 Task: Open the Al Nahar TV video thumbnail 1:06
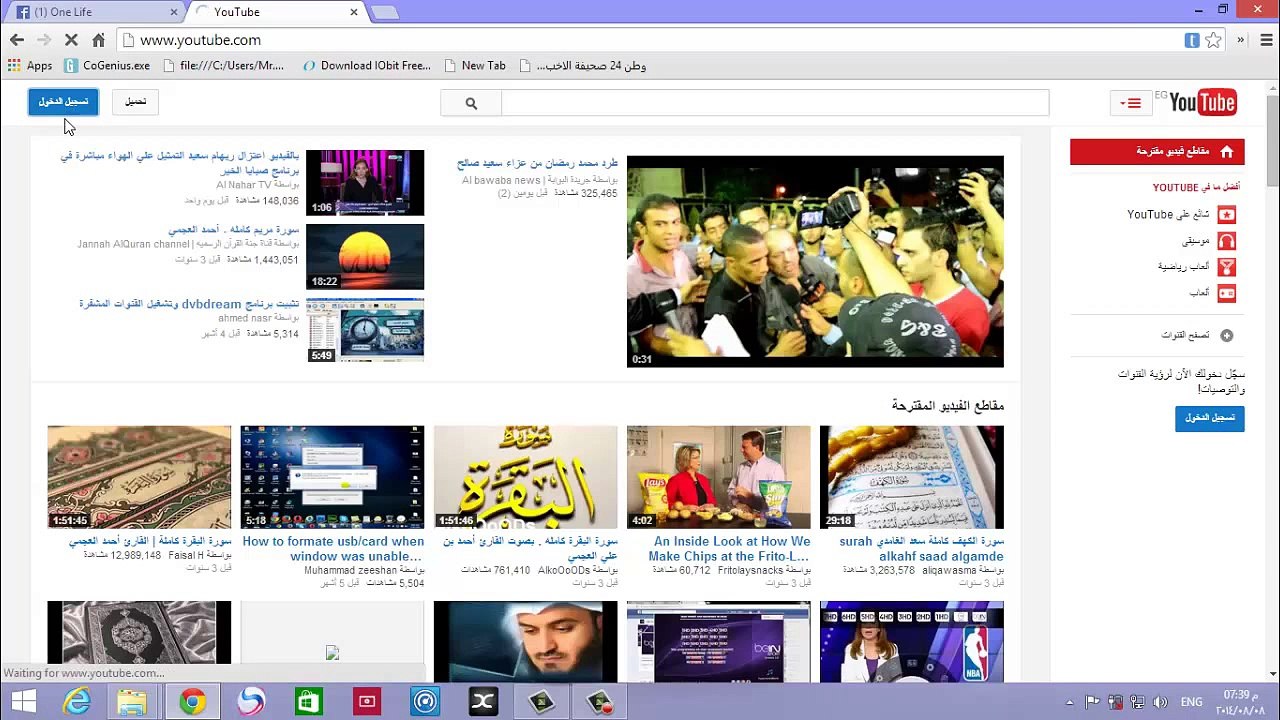[x=365, y=183]
